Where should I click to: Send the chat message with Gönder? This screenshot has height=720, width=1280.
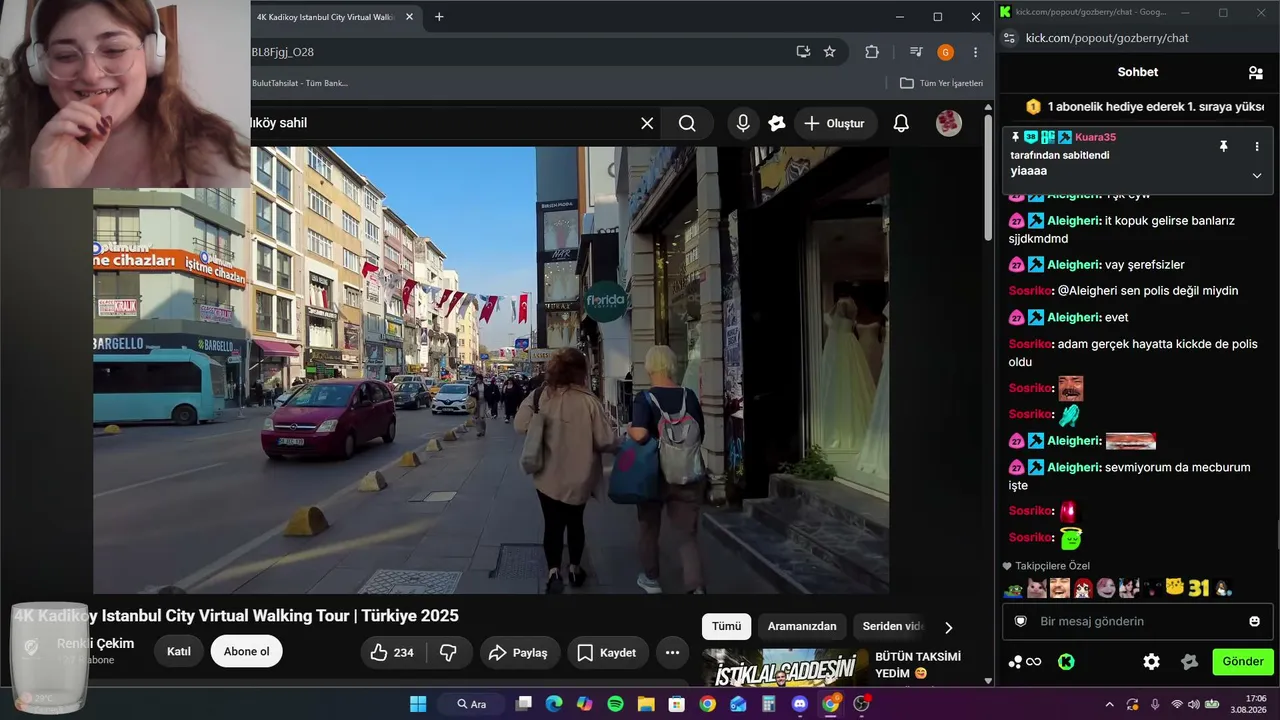[1243, 661]
